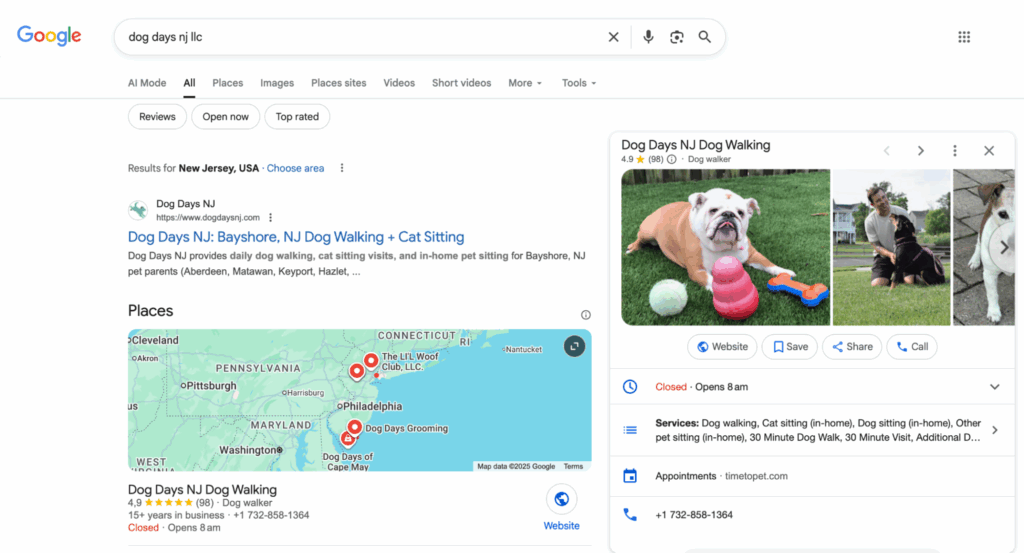Viewport: 1024px width, 553px height.
Task: Expand business hours next to Opens 8 am
Action: click(x=994, y=387)
